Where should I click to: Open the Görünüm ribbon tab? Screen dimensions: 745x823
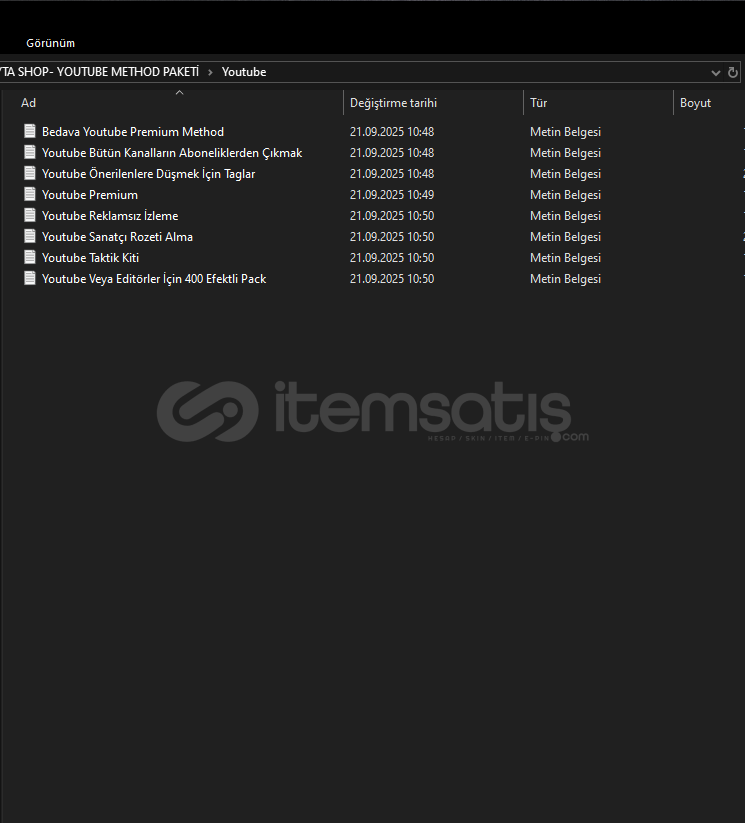(x=50, y=43)
